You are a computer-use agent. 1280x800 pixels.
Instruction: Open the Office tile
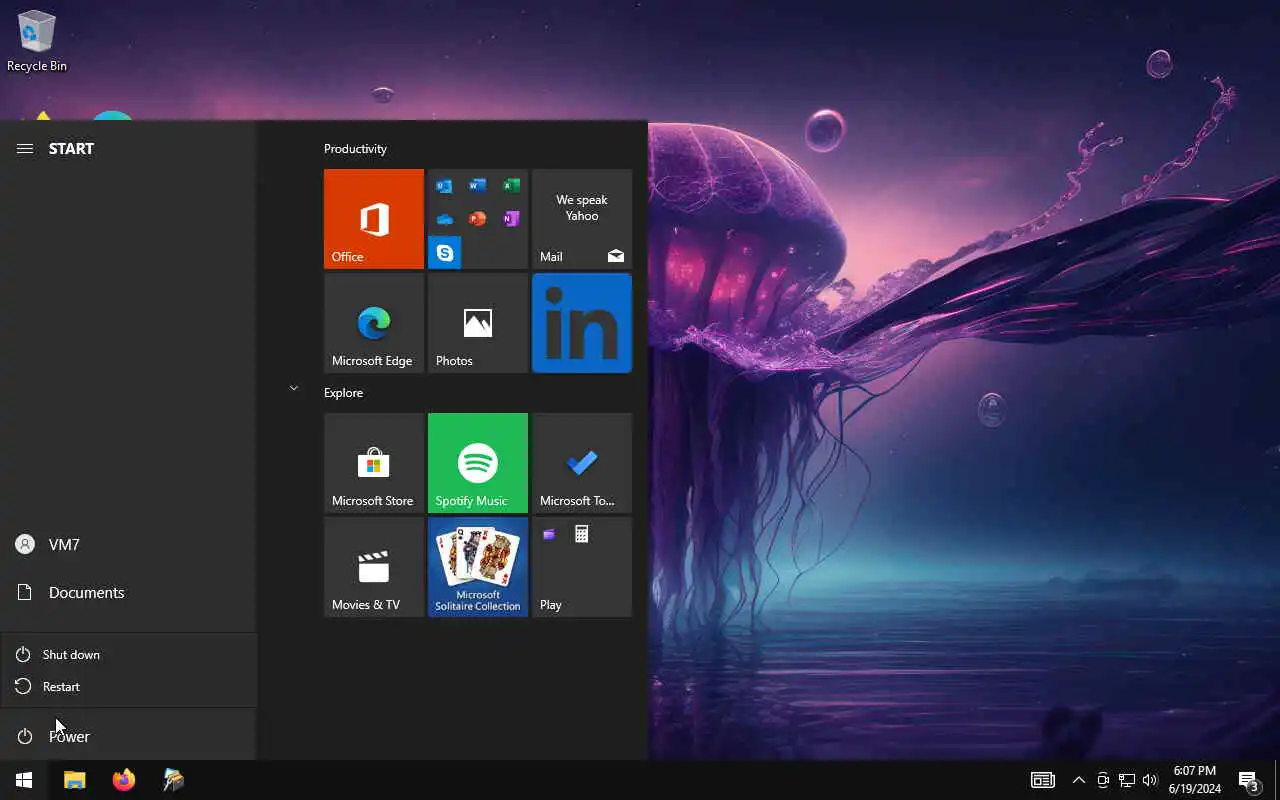click(x=374, y=219)
